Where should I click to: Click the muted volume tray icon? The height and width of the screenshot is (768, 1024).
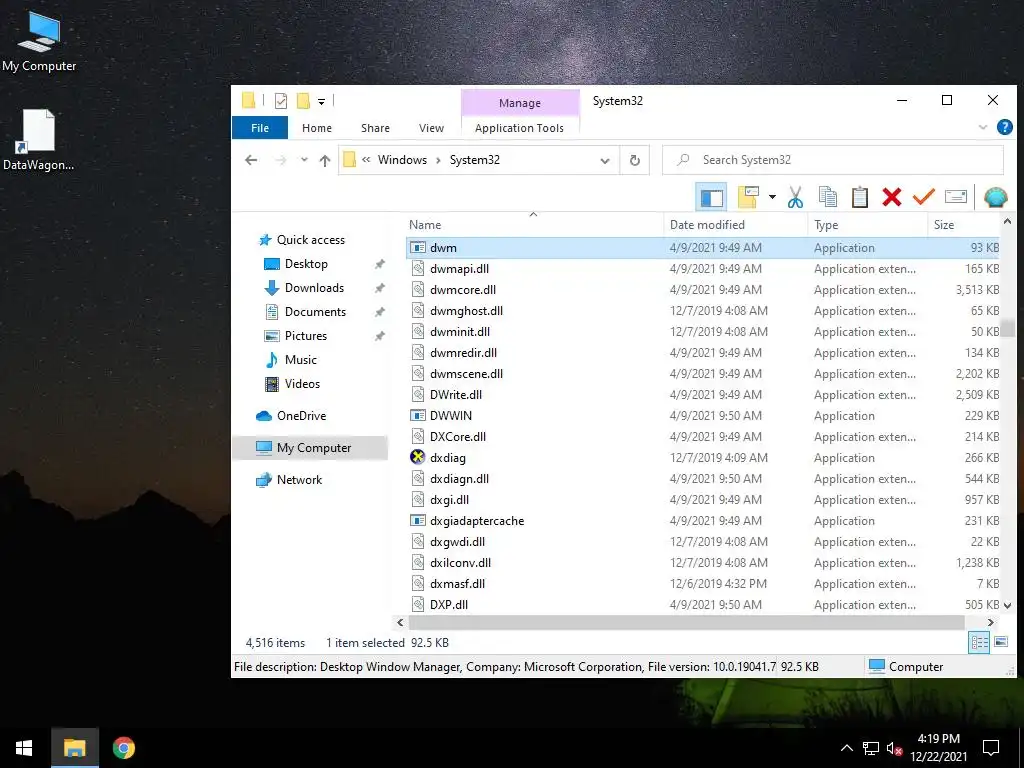point(894,748)
